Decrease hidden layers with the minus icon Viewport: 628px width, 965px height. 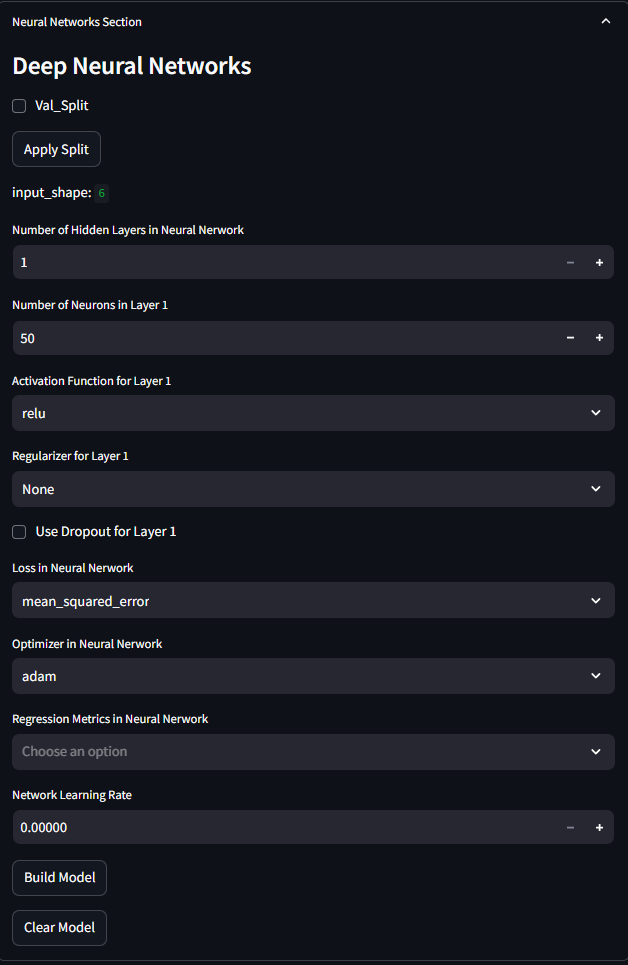(570, 262)
